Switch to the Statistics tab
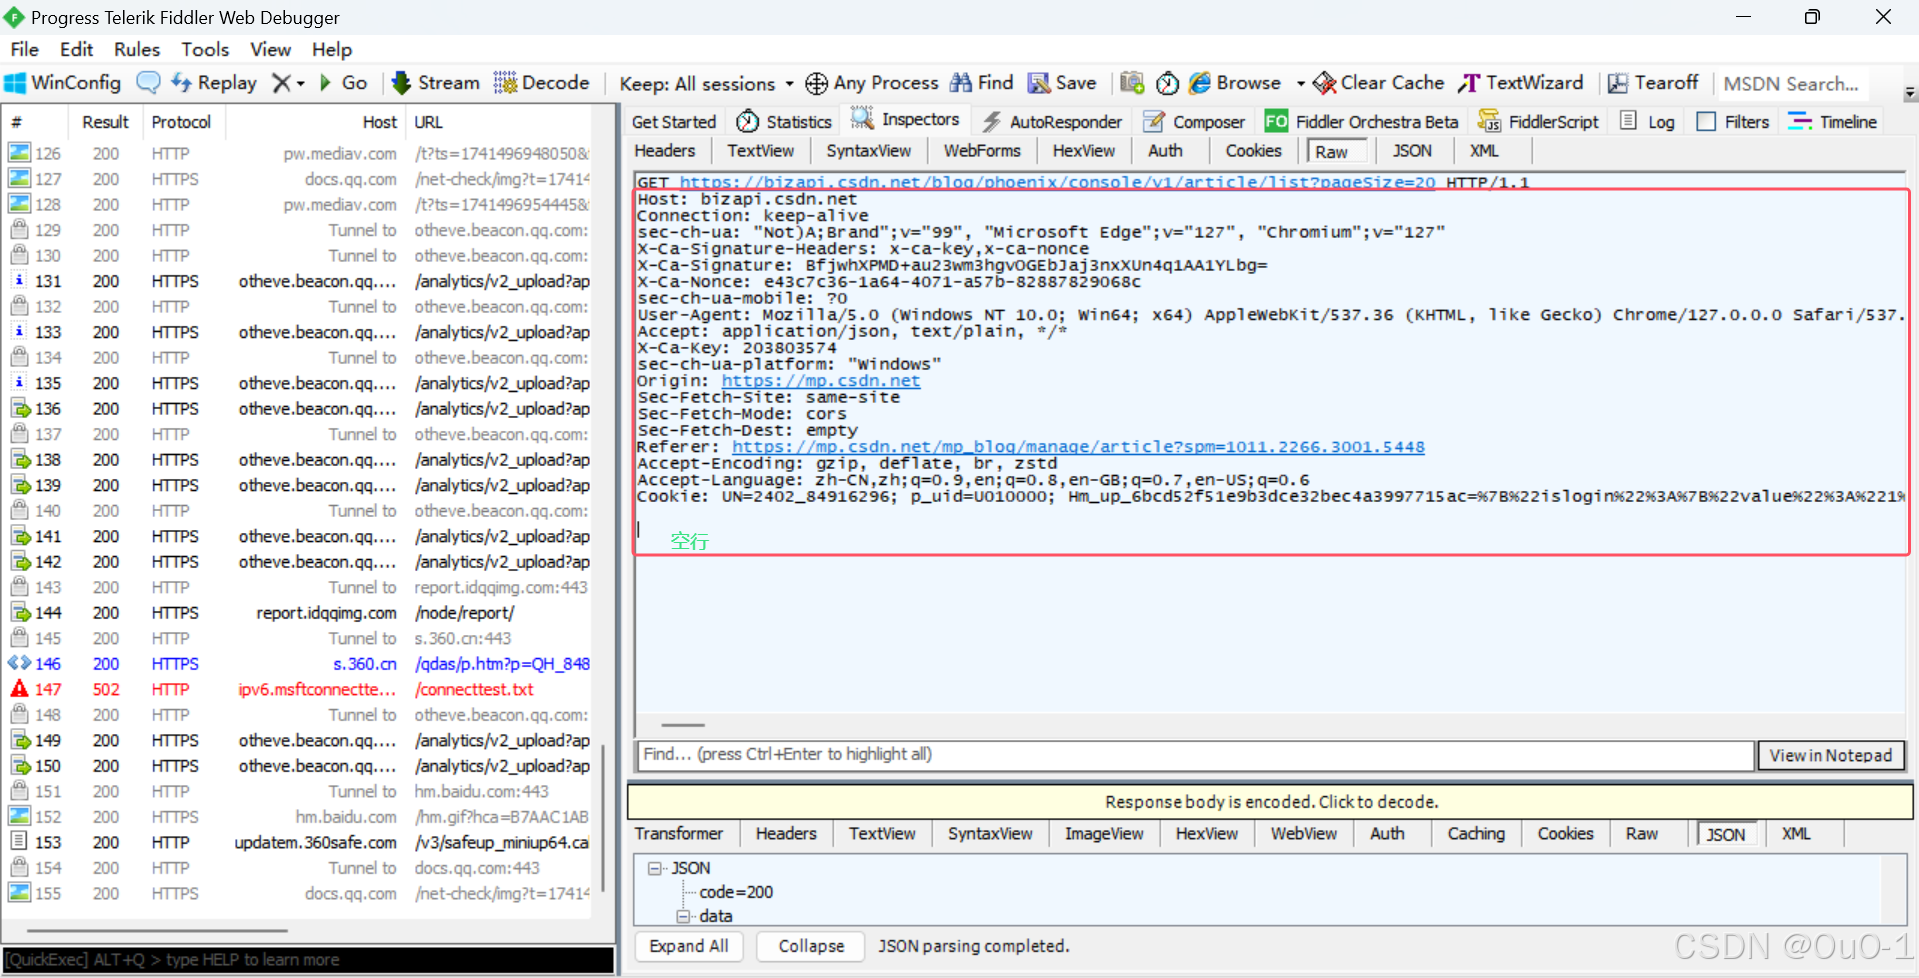 pos(783,120)
